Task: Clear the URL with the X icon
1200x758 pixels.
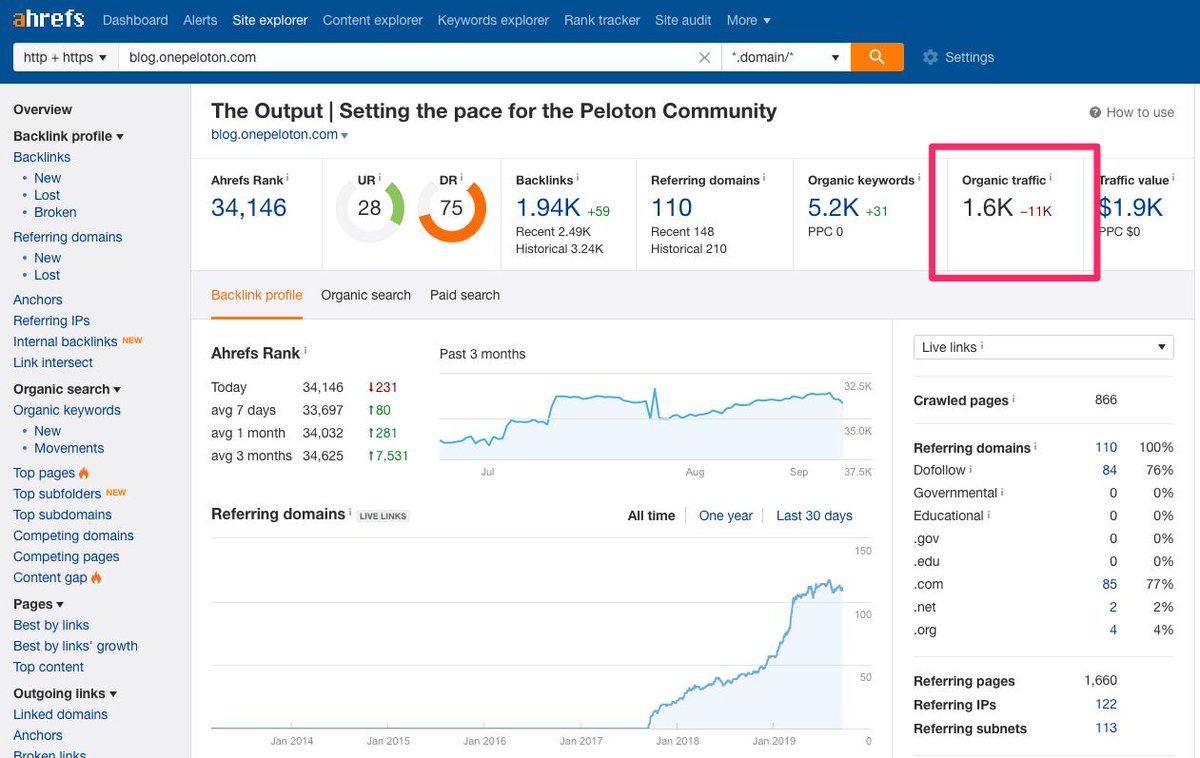Action: [704, 57]
